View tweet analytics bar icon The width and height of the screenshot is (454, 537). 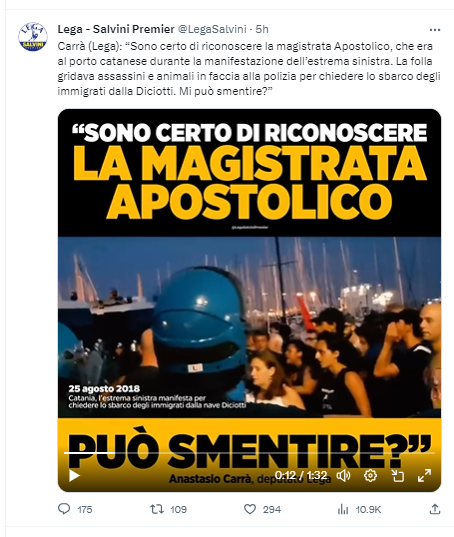[343, 510]
